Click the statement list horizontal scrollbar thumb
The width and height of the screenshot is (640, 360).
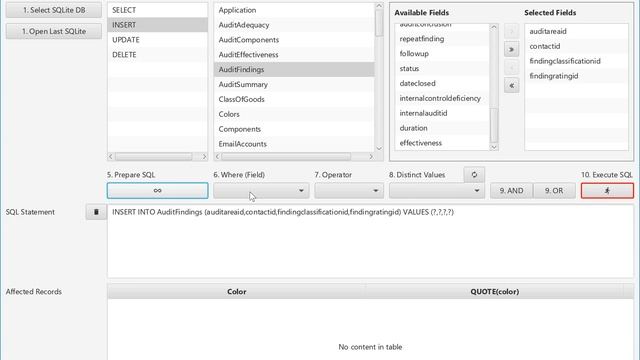point(153,156)
